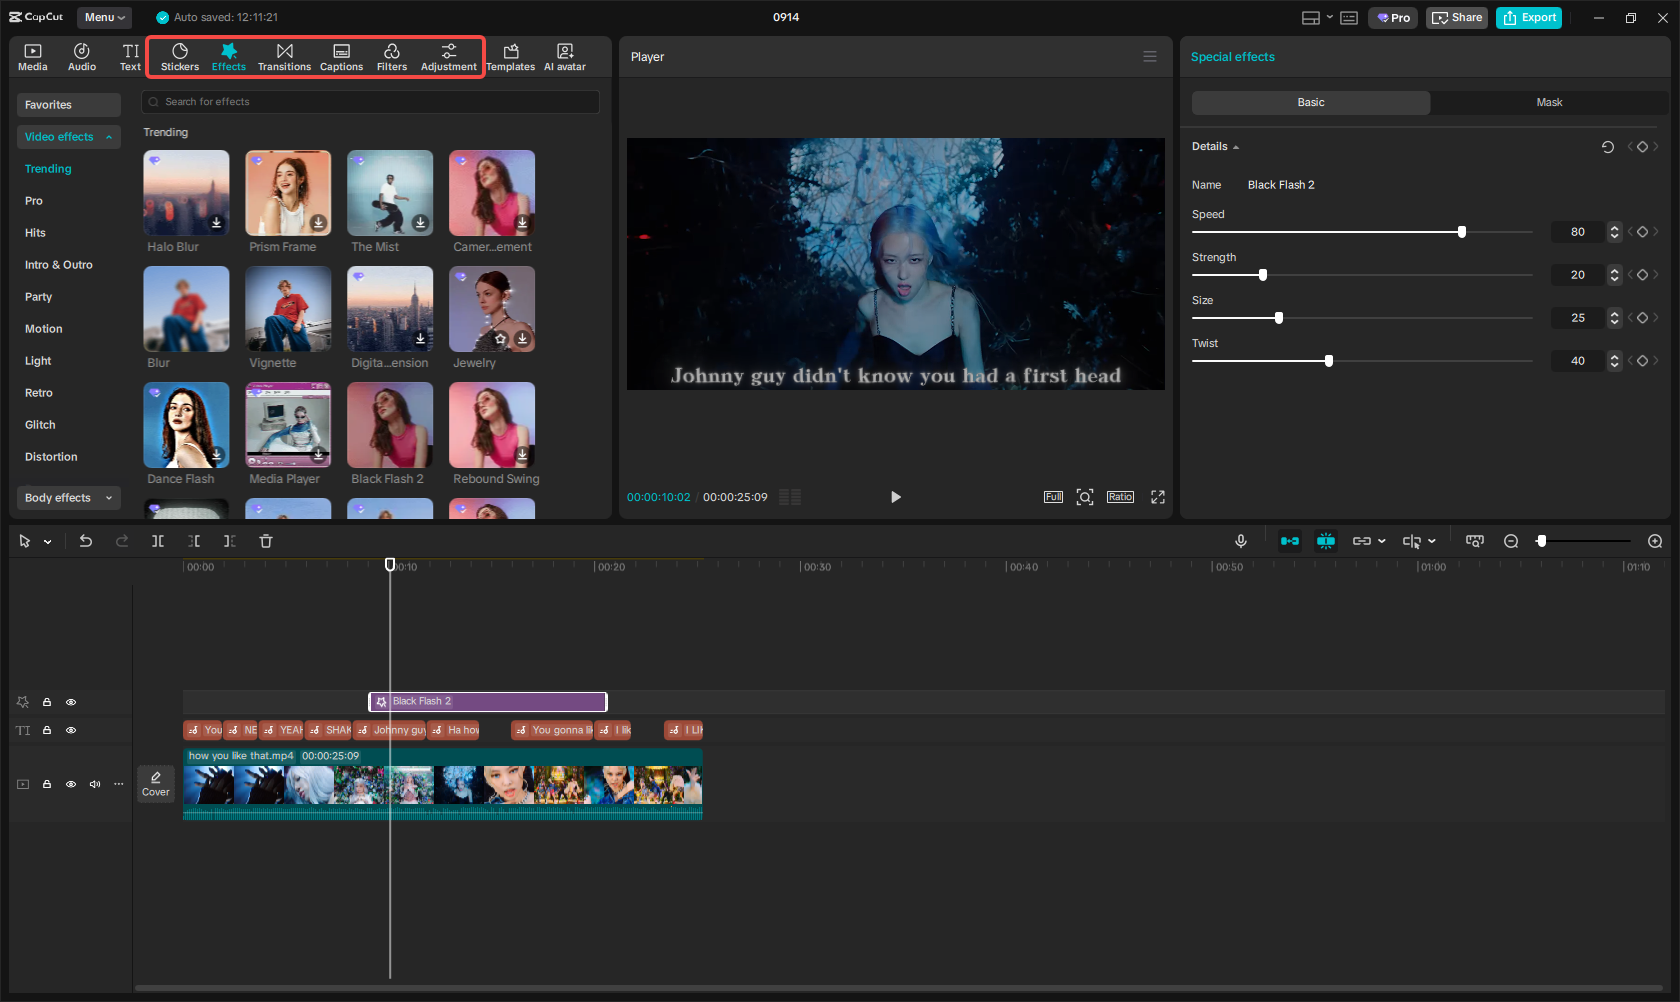The width and height of the screenshot is (1680, 1002).
Task: Mute the video track audio
Action: (x=95, y=784)
